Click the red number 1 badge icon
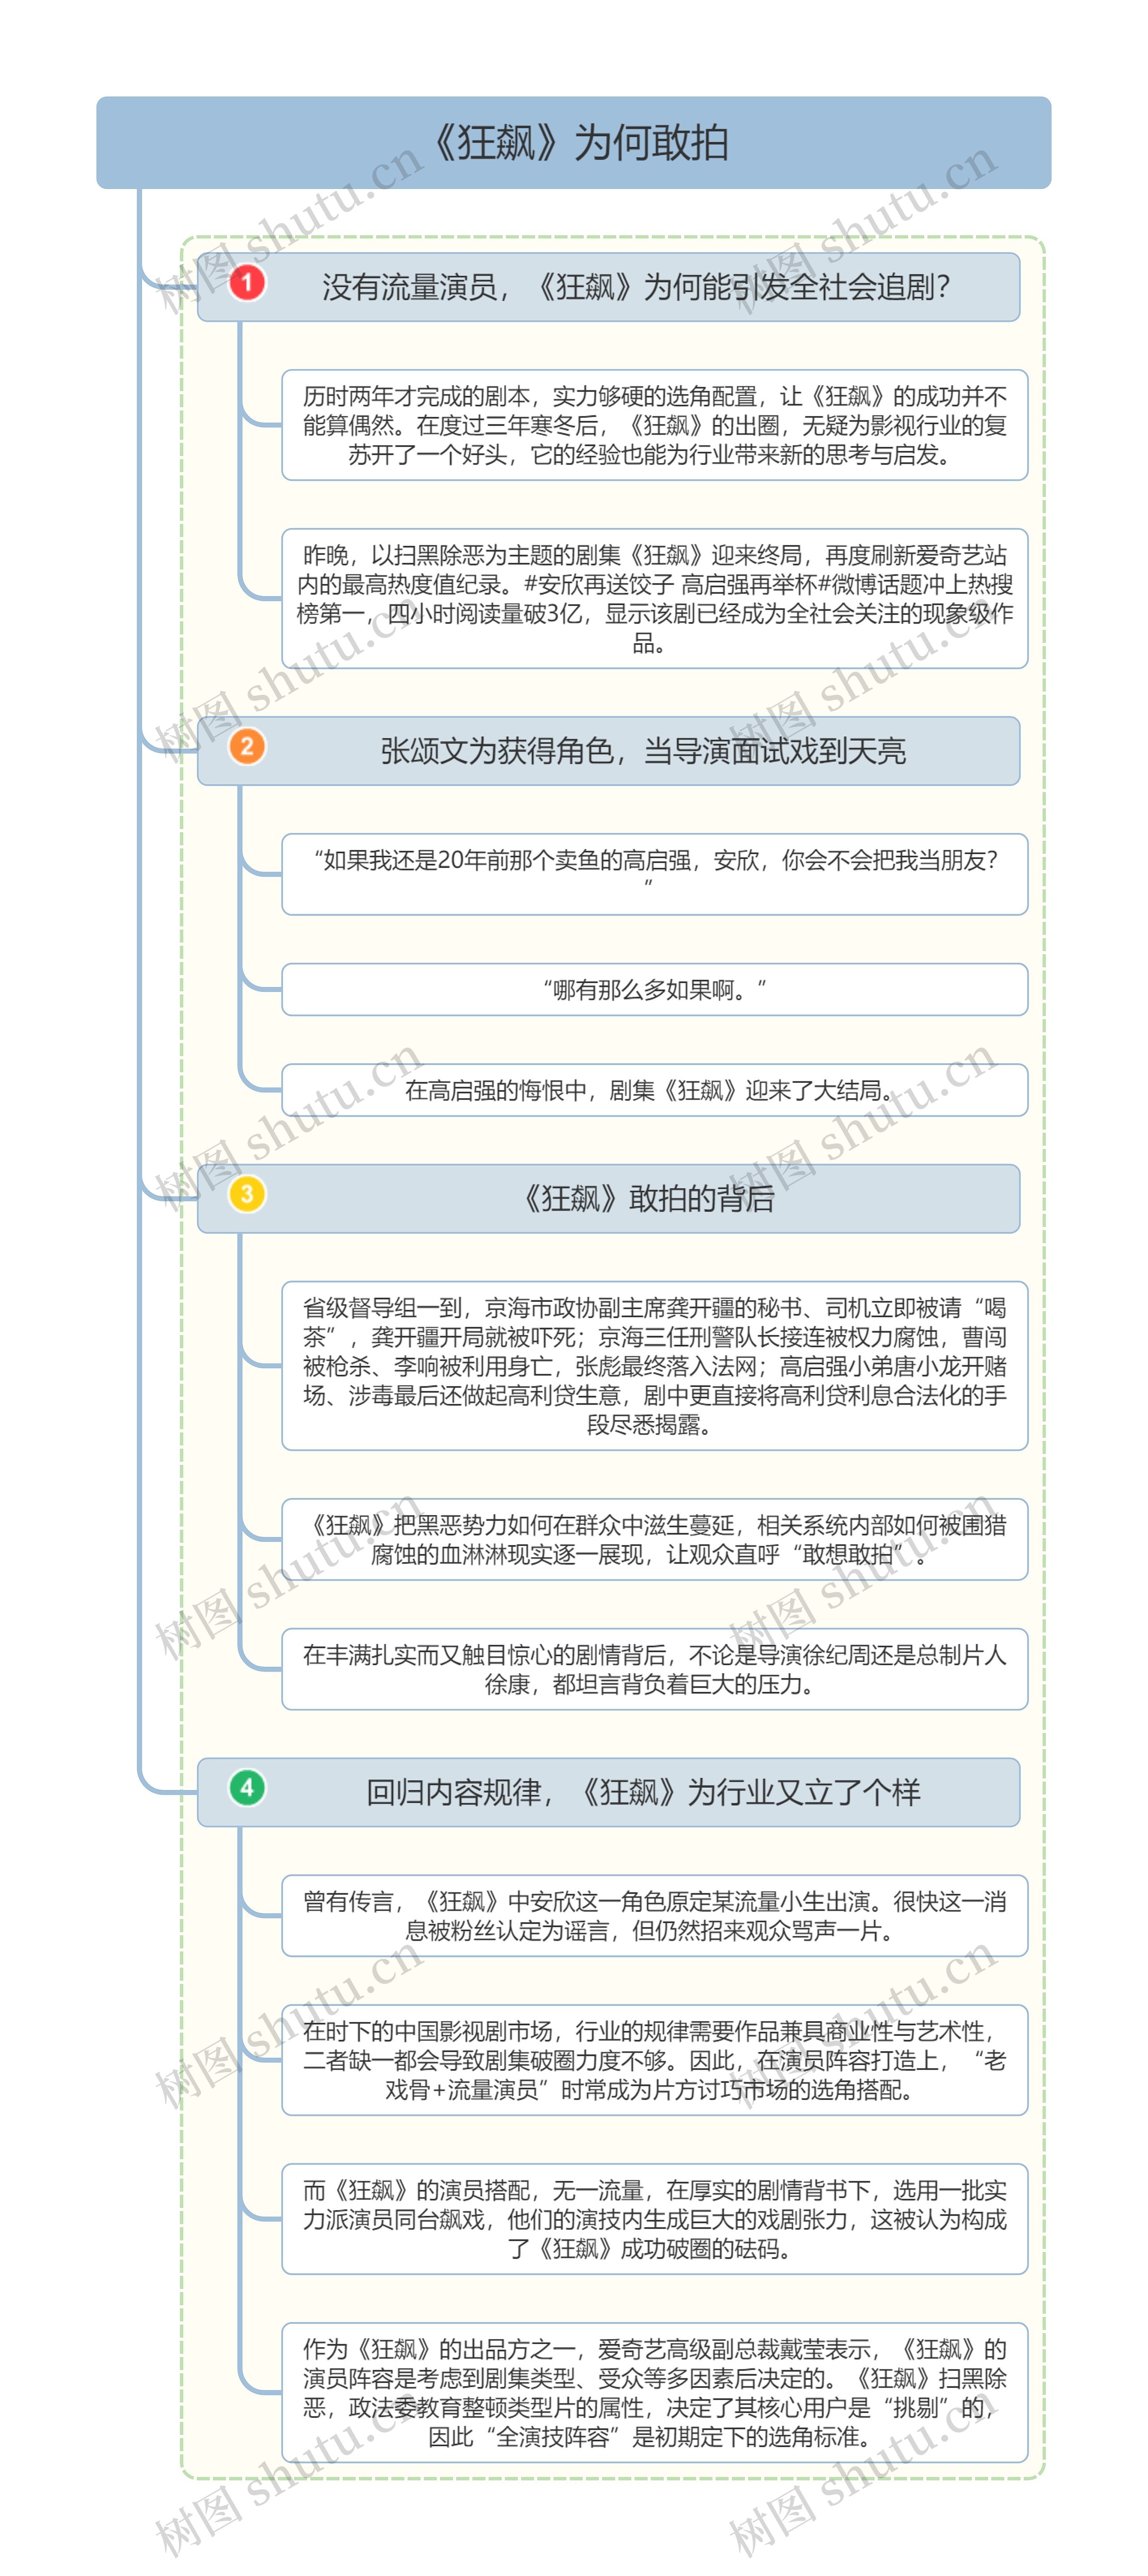The image size is (1148, 2576). click(x=247, y=283)
